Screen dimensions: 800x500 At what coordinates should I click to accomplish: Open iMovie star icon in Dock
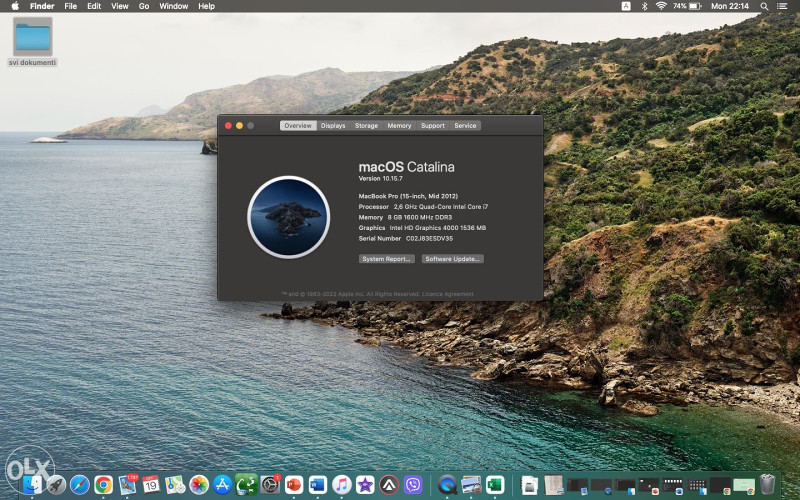pos(365,485)
